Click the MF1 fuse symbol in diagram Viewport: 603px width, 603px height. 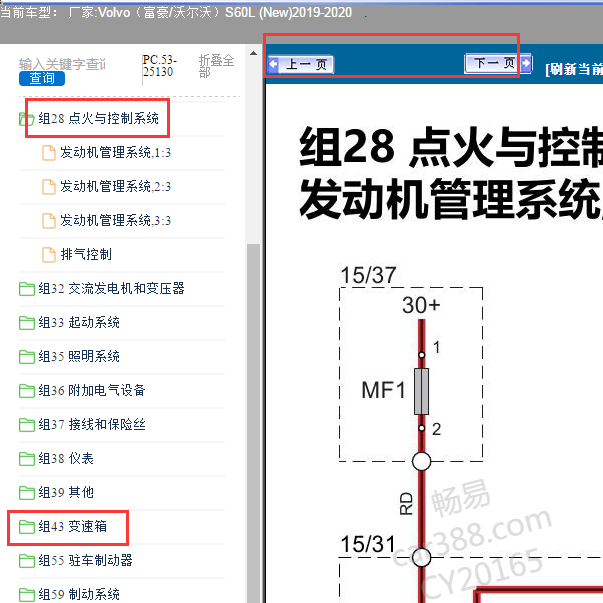[x=421, y=391]
